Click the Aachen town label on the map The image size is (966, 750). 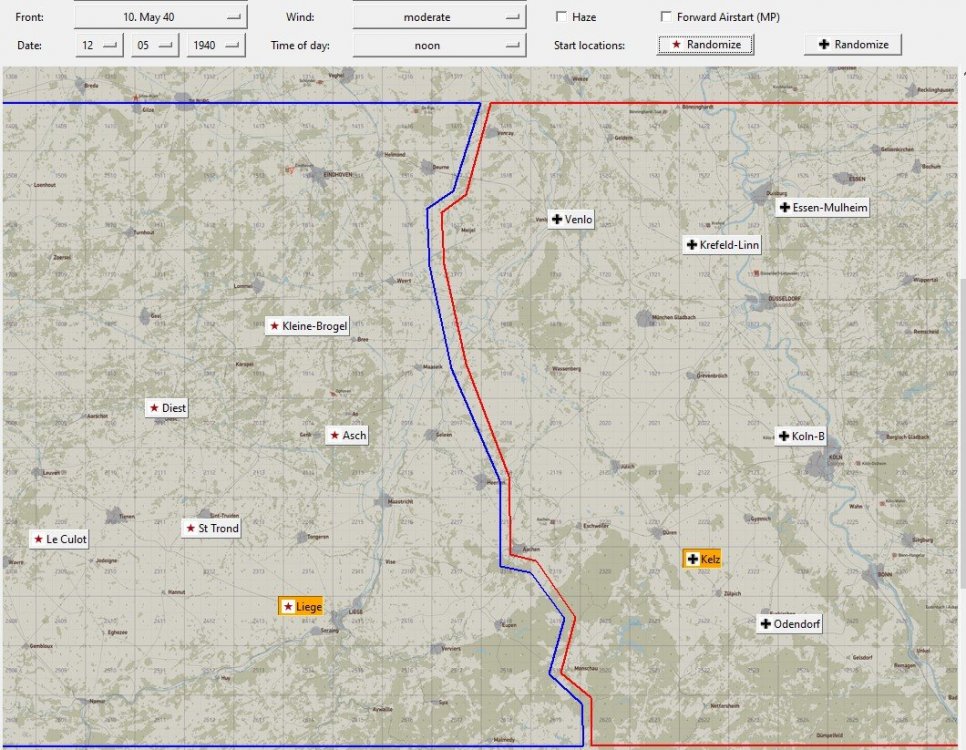point(531,549)
